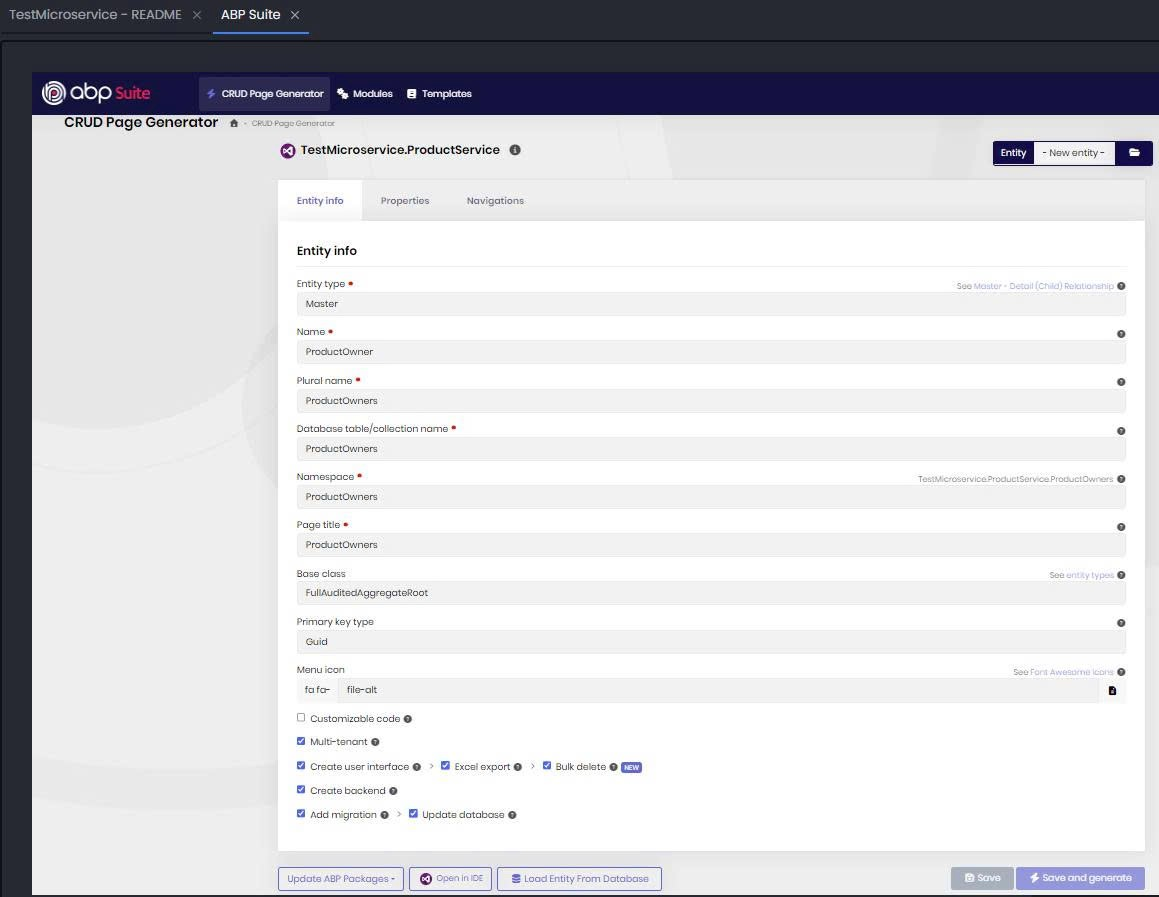Switch to the Properties tab

point(405,201)
